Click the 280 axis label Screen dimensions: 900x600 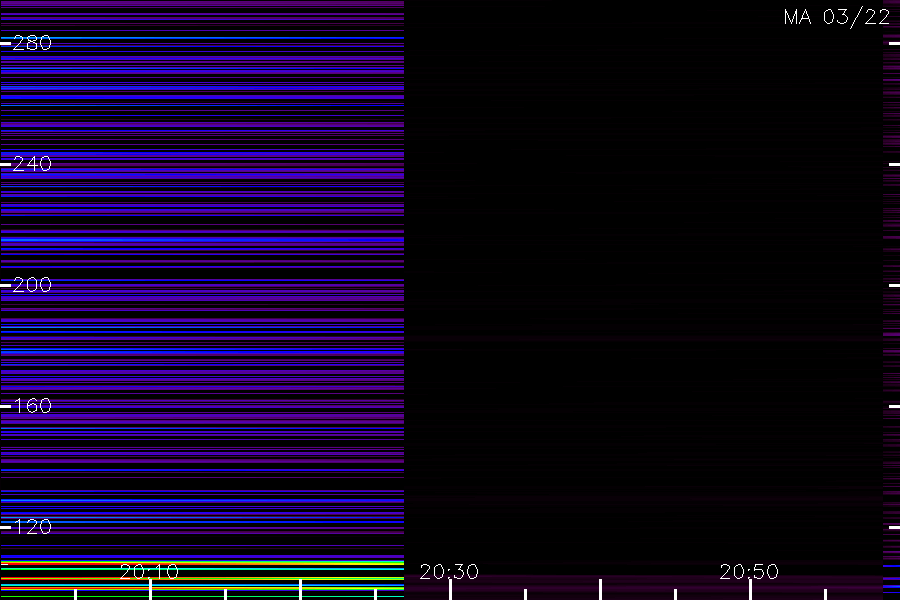(32, 43)
